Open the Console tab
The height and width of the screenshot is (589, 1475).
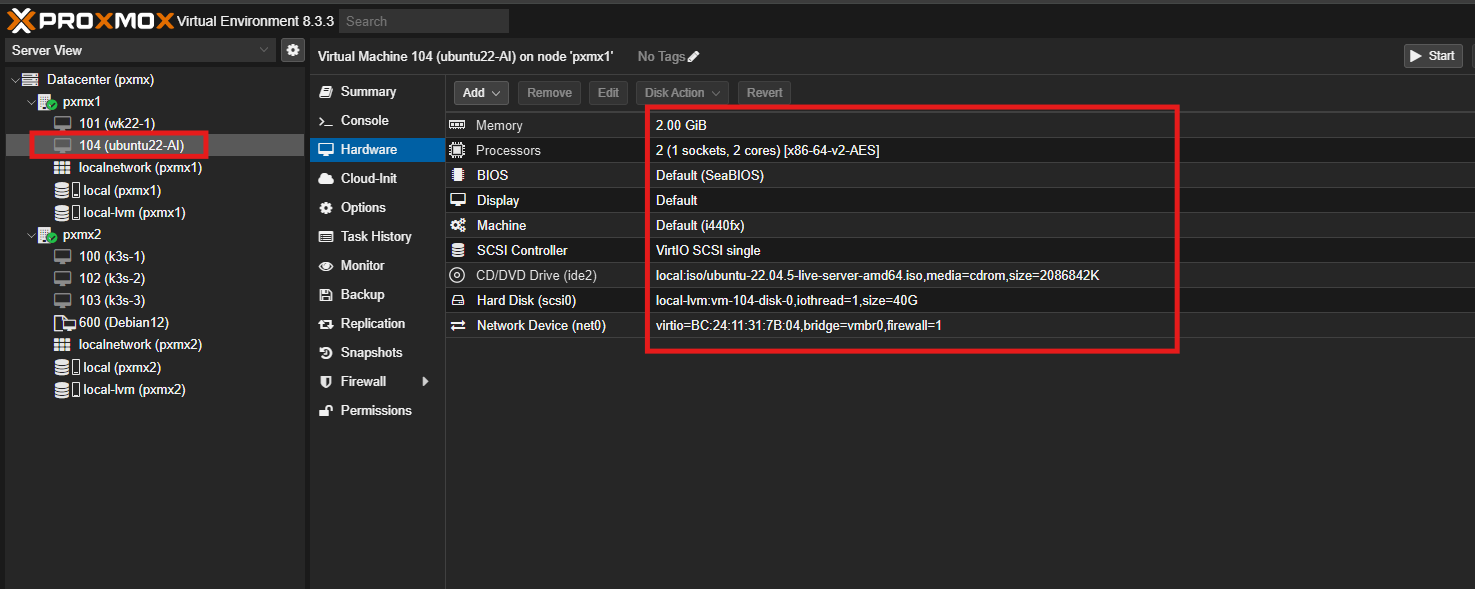pos(377,121)
